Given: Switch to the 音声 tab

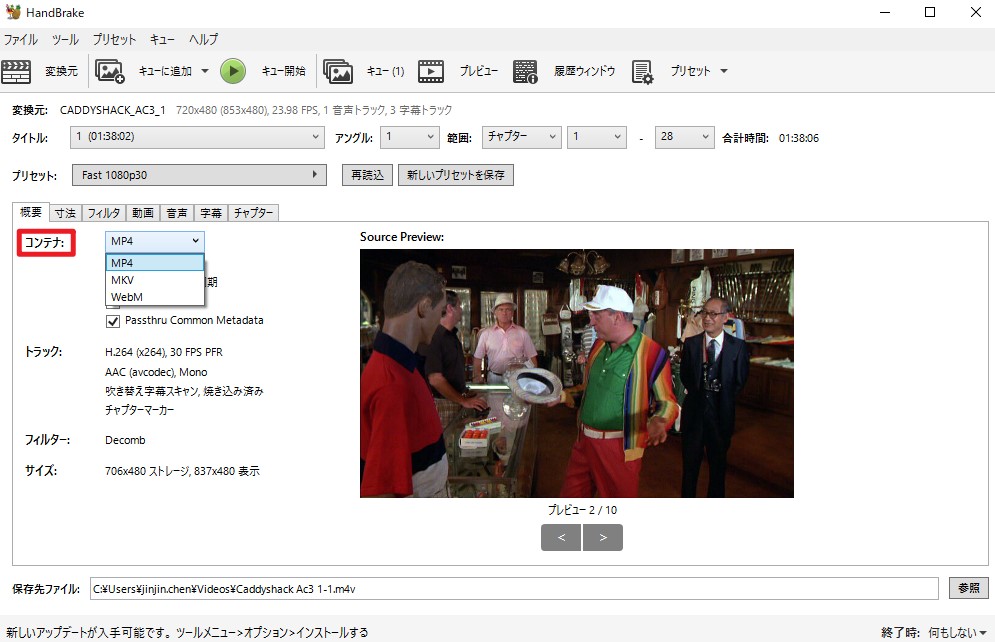Looking at the screenshot, I should (x=177, y=213).
